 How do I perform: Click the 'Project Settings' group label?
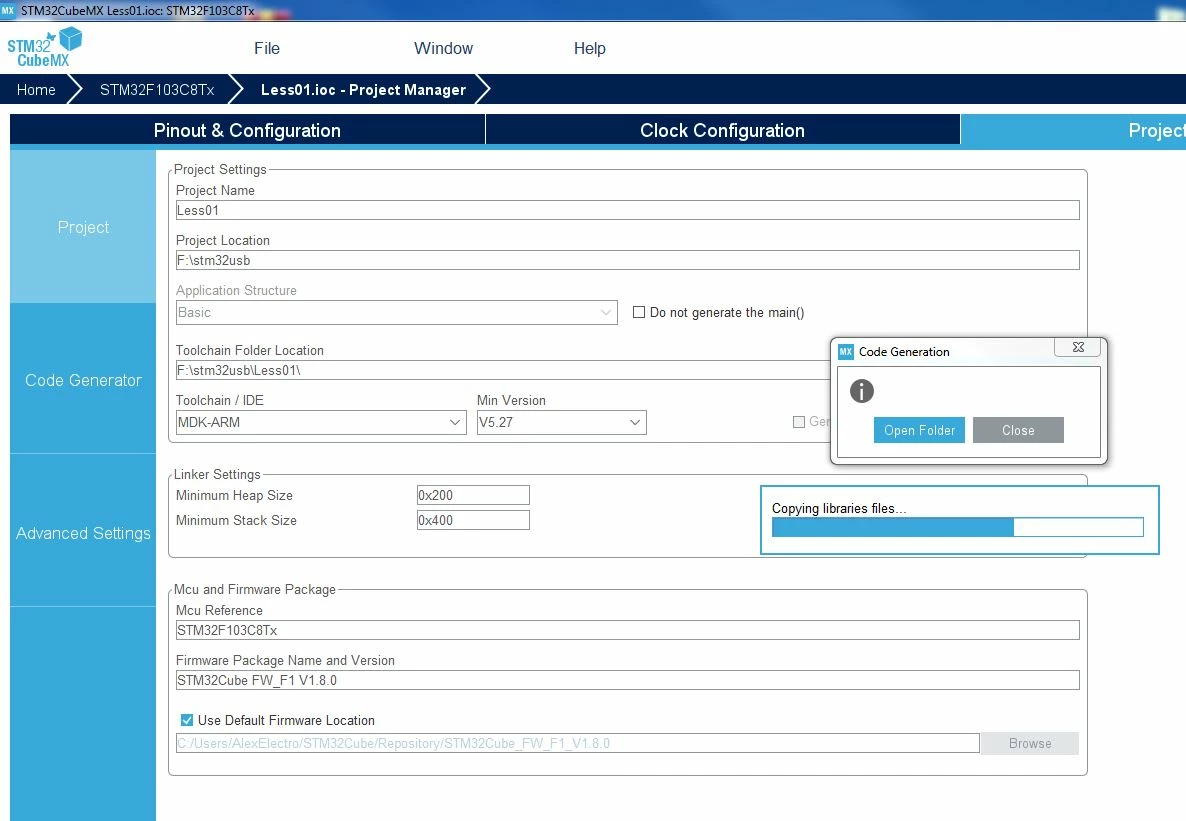click(220, 169)
